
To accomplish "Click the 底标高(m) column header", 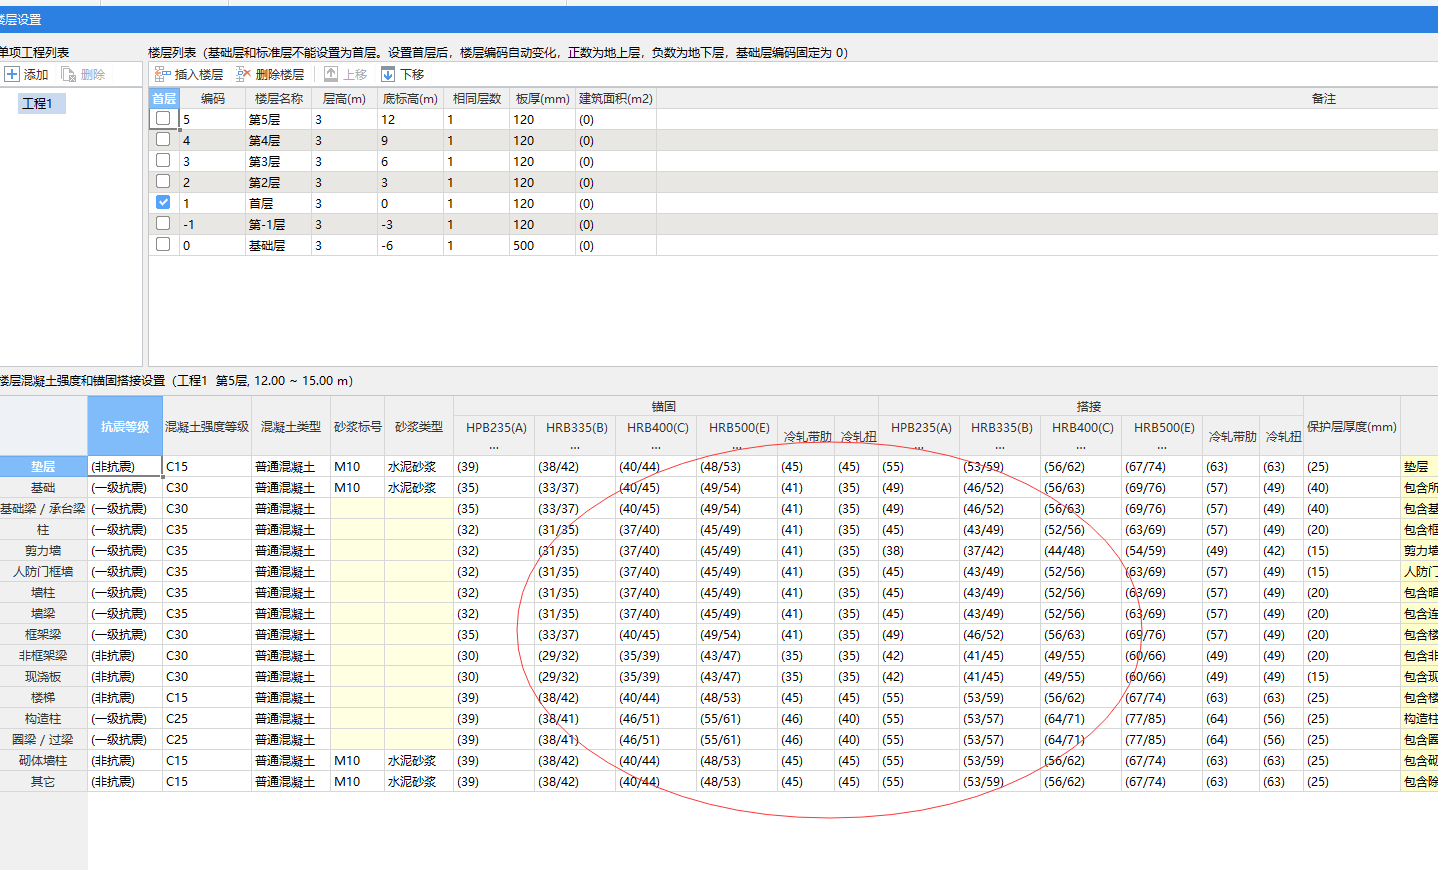I will point(410,99).
